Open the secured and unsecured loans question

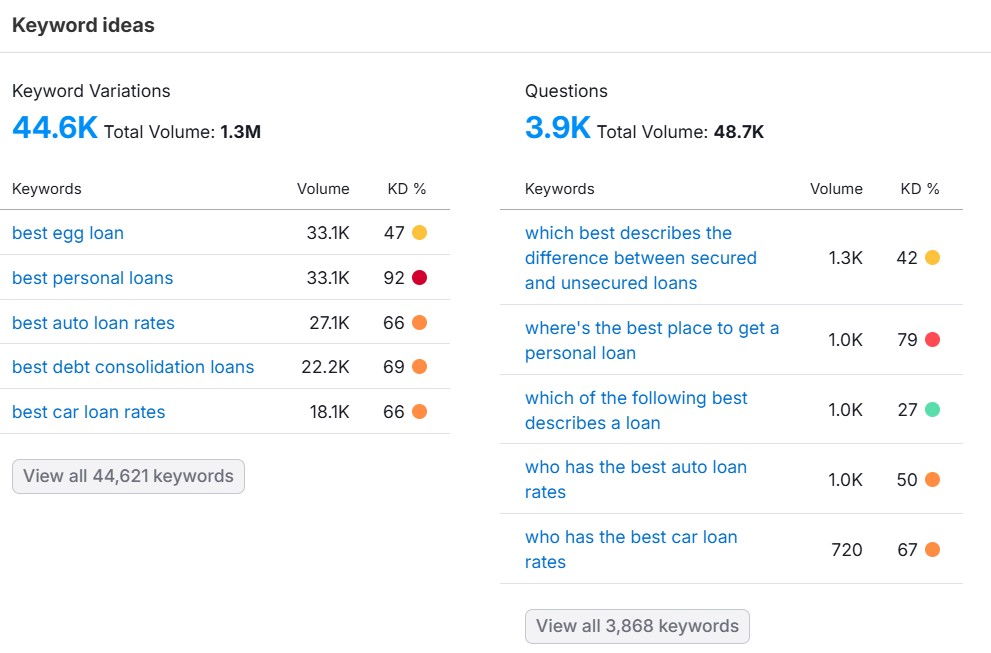[x=640, y=258]
